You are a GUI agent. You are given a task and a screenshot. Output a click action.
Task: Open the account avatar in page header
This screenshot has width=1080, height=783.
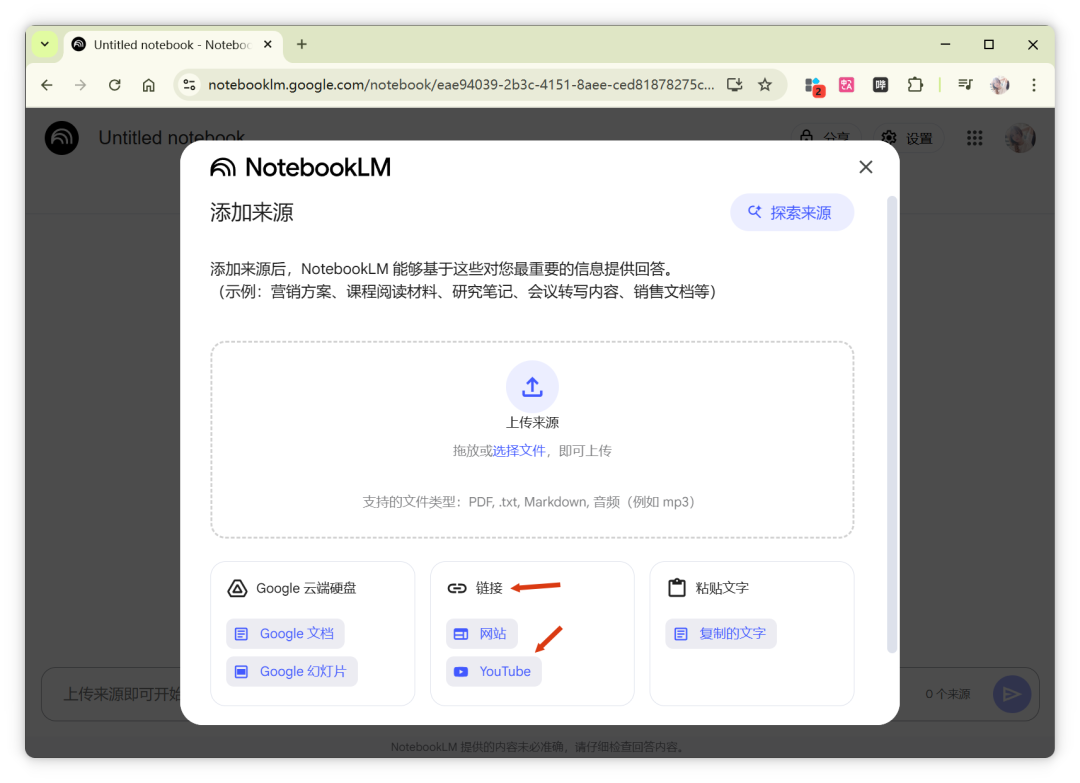[1019, 138]
